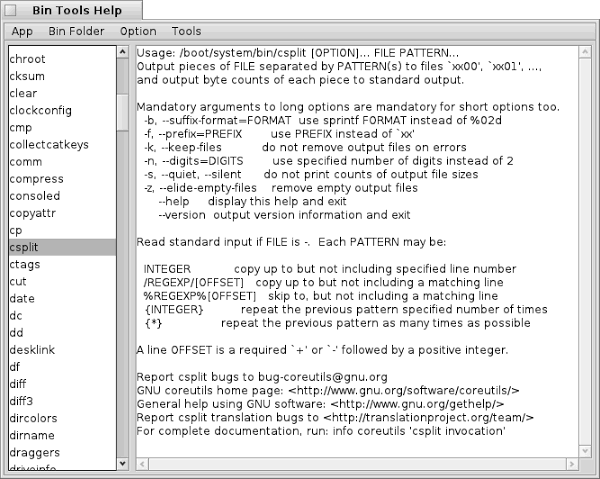Select cksum from the tools list
600x479 pixels.
pyautogui.click(x=27, y=76)
